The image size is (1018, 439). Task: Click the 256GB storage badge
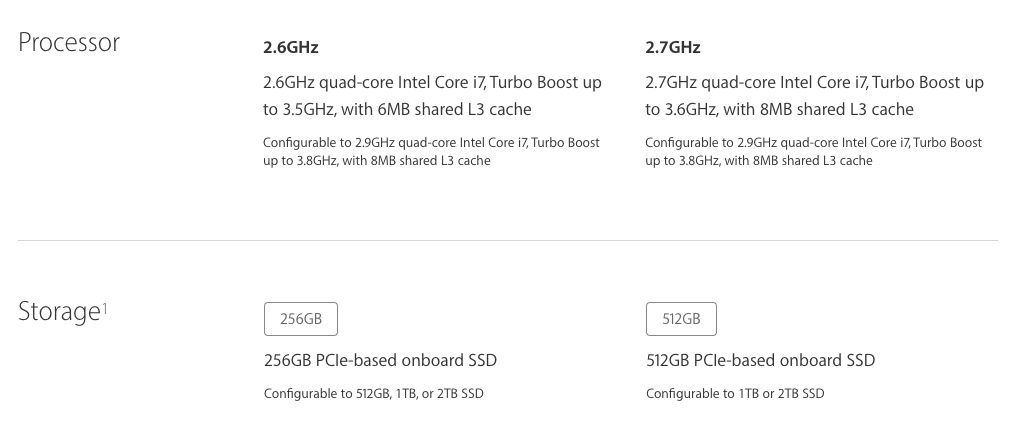pos(300,319)
